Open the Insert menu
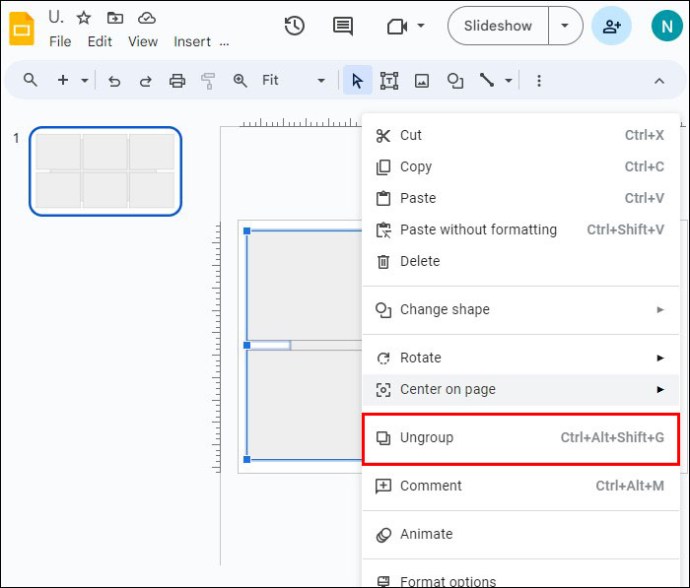This screenshot has height=588, width=690. point(192,42)
